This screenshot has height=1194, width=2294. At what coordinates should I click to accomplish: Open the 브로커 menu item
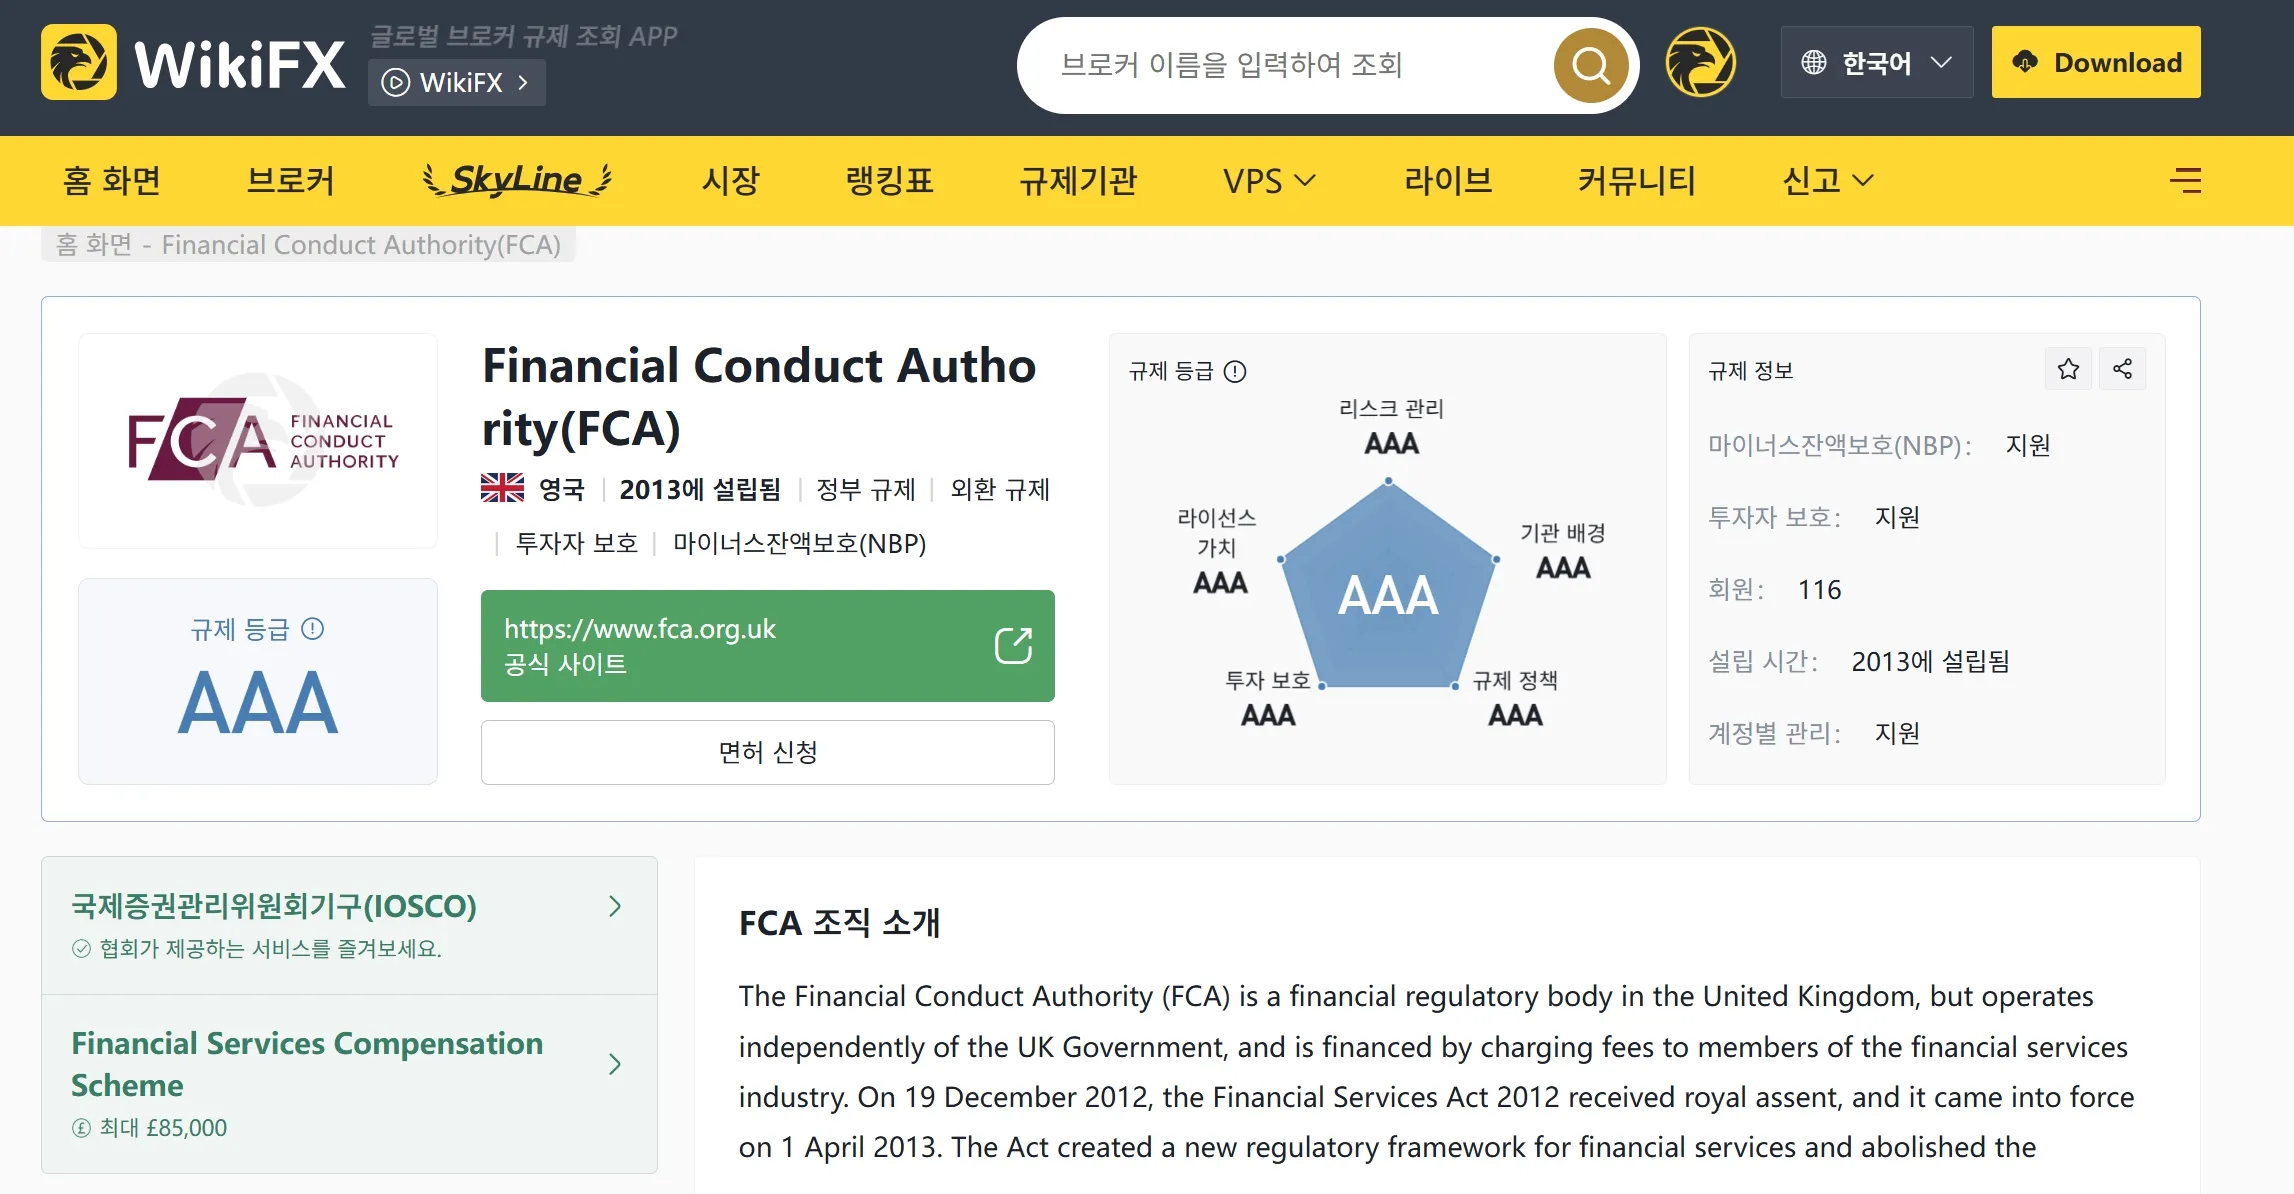[291, 181]
